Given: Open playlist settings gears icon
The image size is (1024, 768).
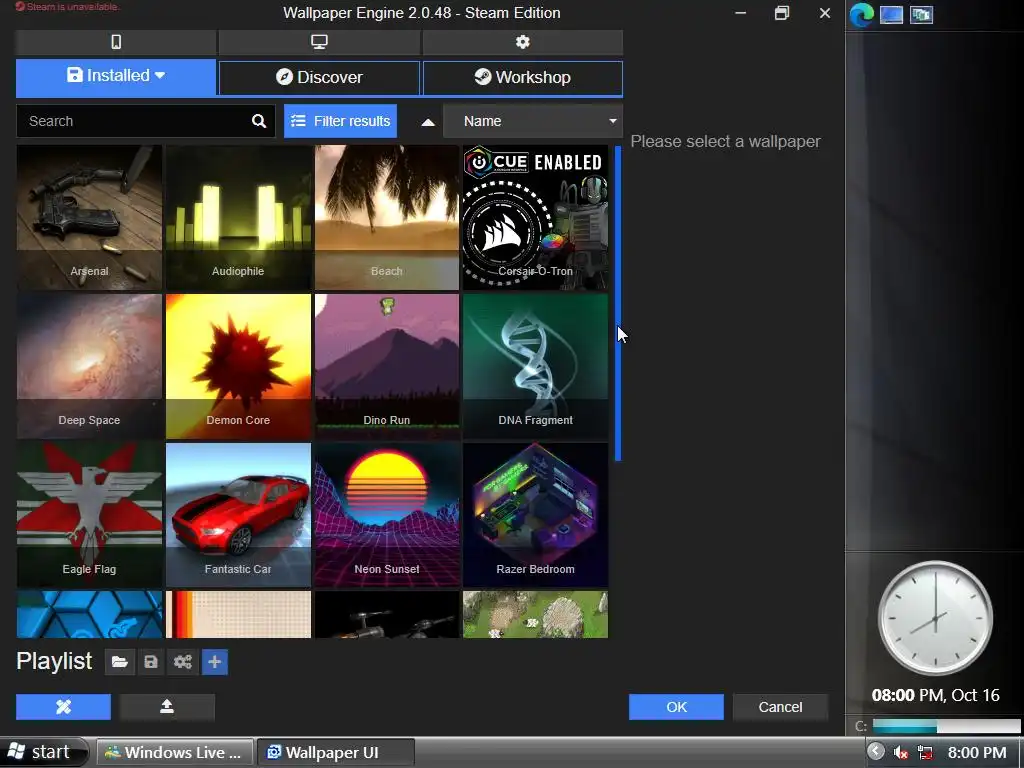Looking at the screenshot, I should (183, 662).
